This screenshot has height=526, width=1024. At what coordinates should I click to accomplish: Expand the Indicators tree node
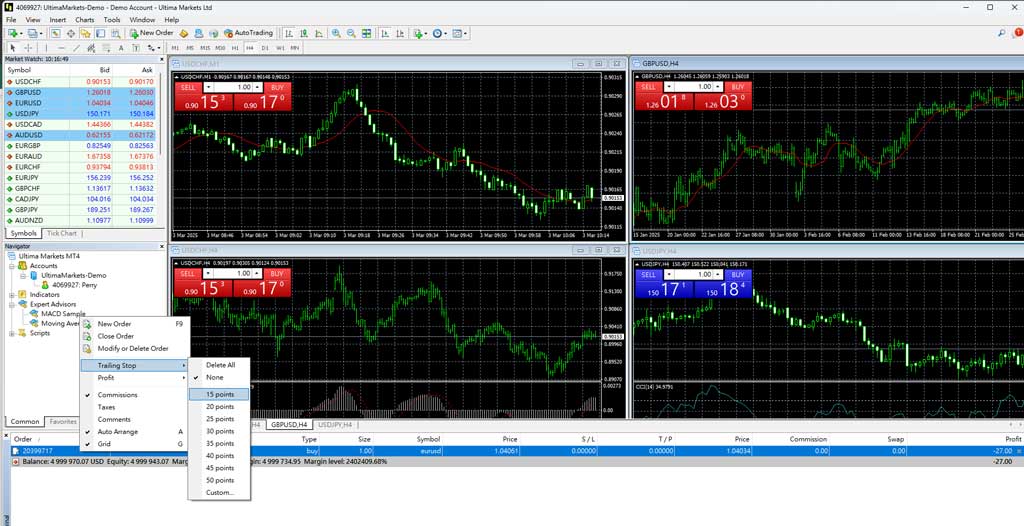click(x=12, y=295)
